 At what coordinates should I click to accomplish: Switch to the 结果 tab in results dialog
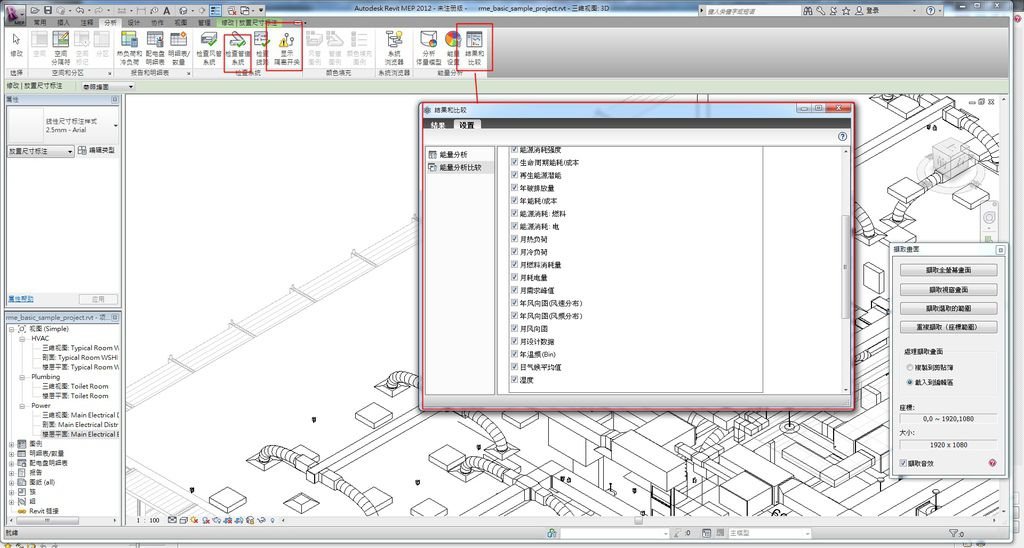pos(438,125)
